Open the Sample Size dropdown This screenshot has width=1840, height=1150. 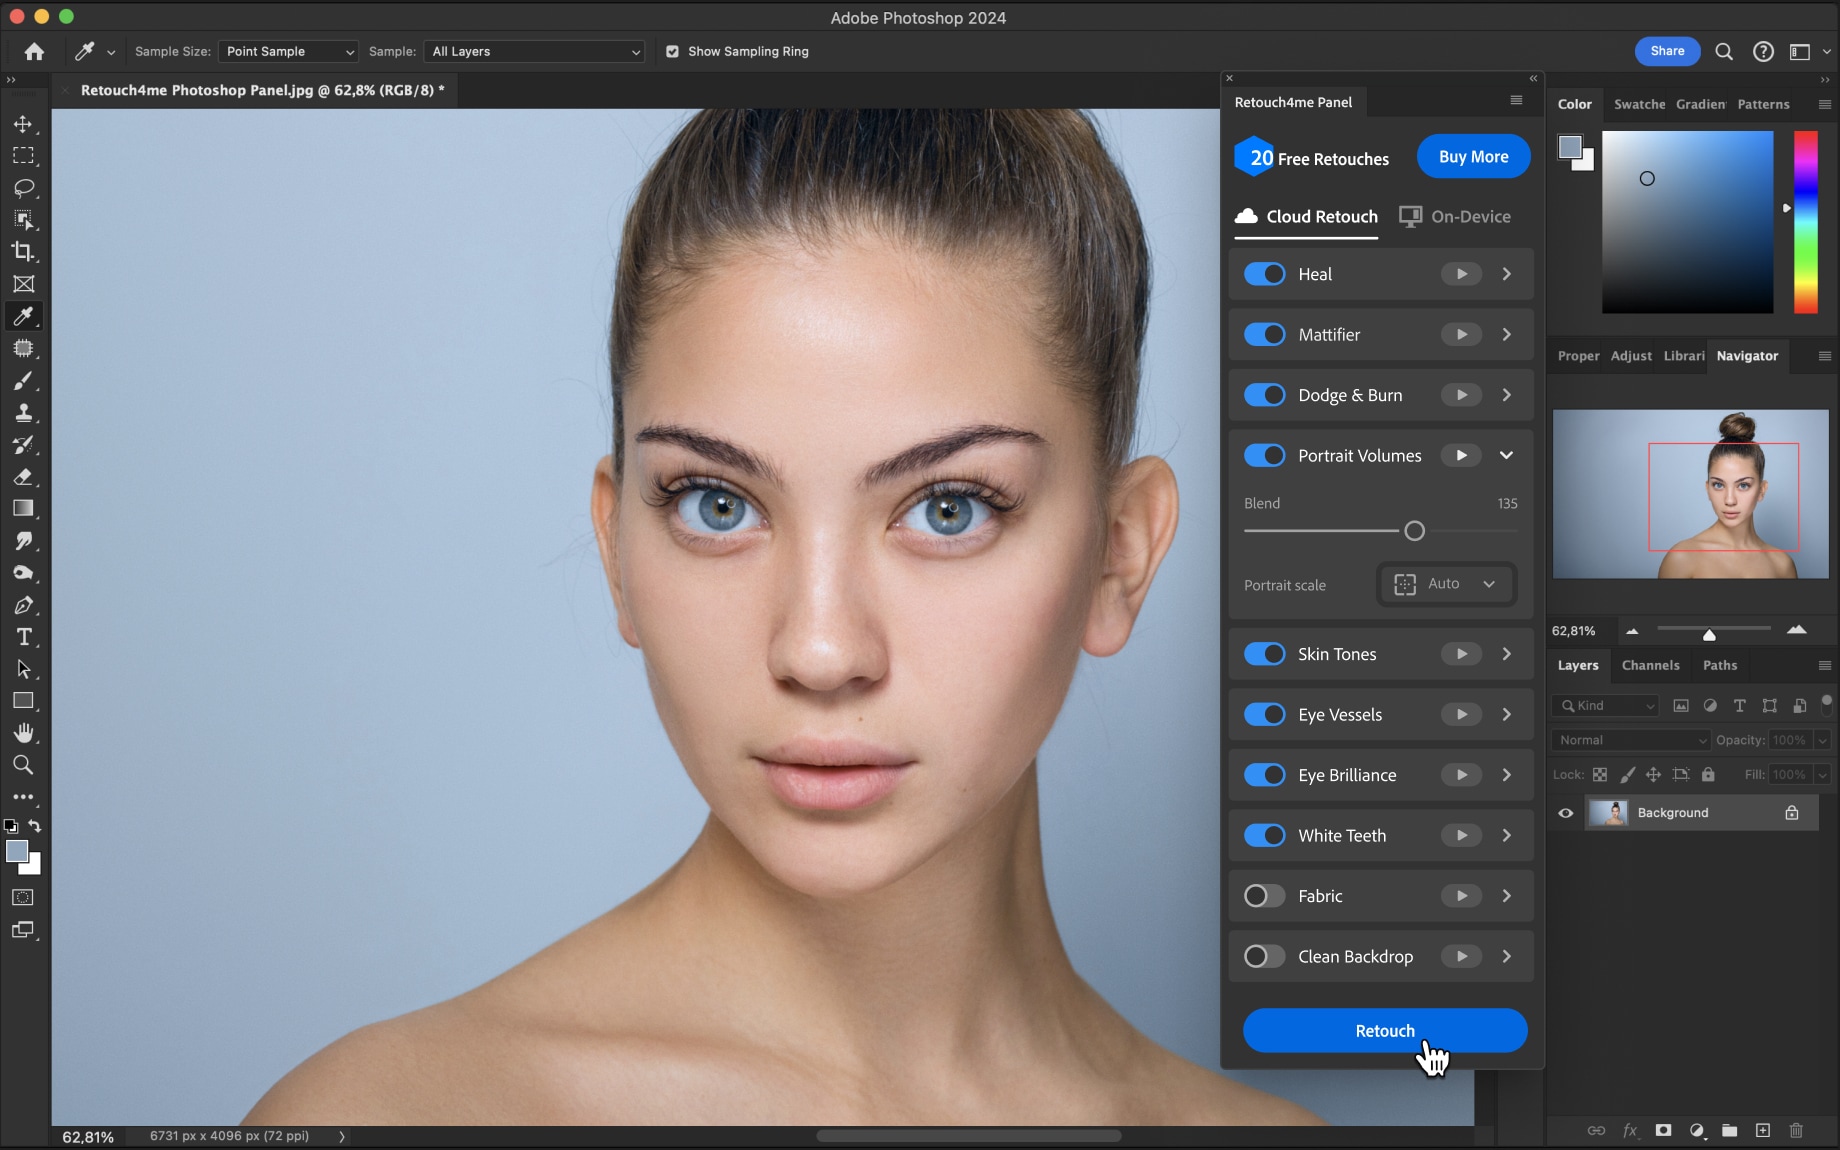288,51
